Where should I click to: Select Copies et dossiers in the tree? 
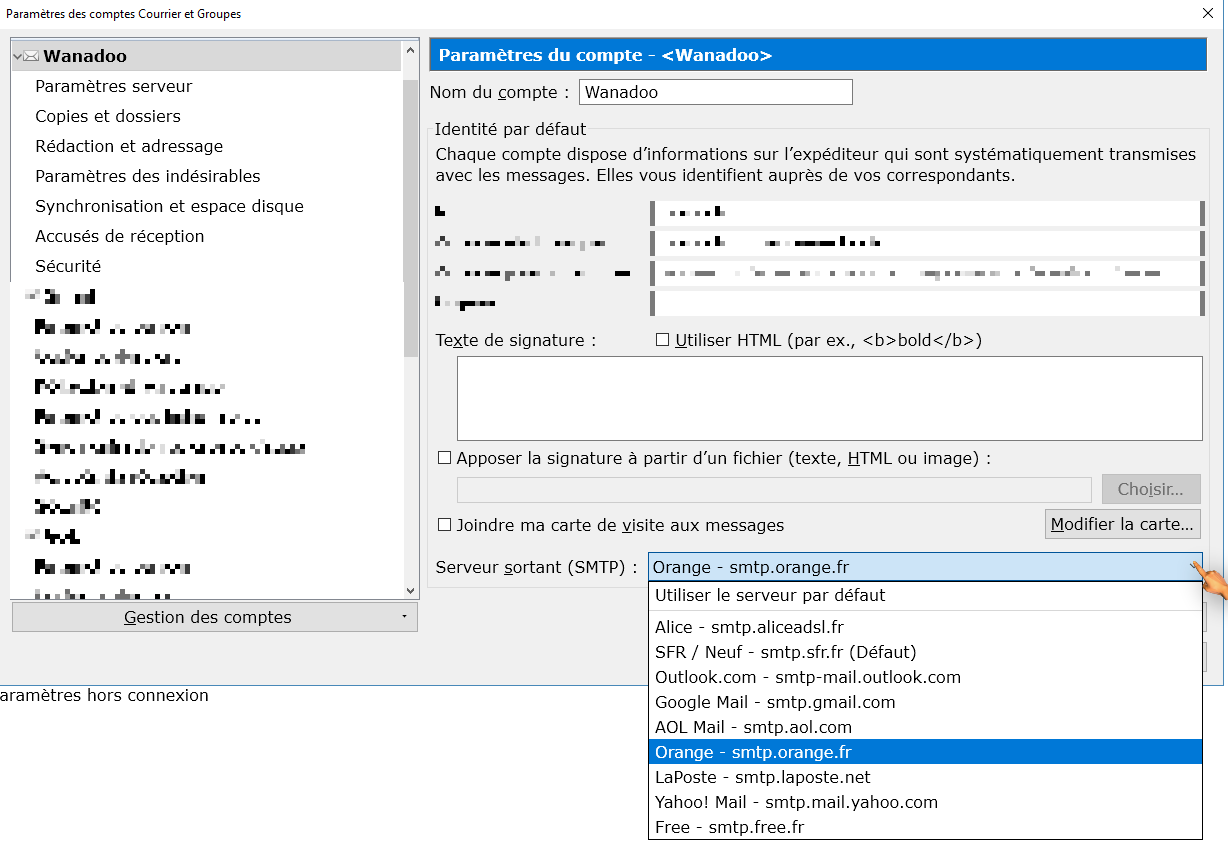pos(108,116)
